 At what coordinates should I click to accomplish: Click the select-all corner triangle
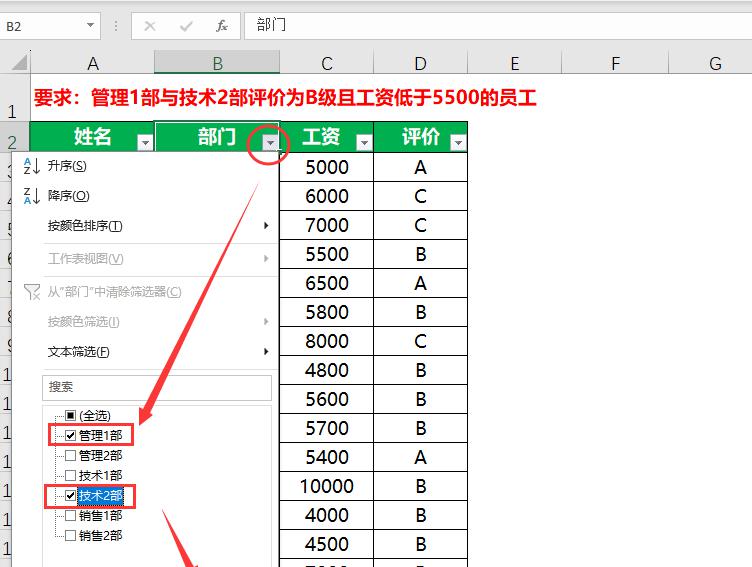(19, 62)
